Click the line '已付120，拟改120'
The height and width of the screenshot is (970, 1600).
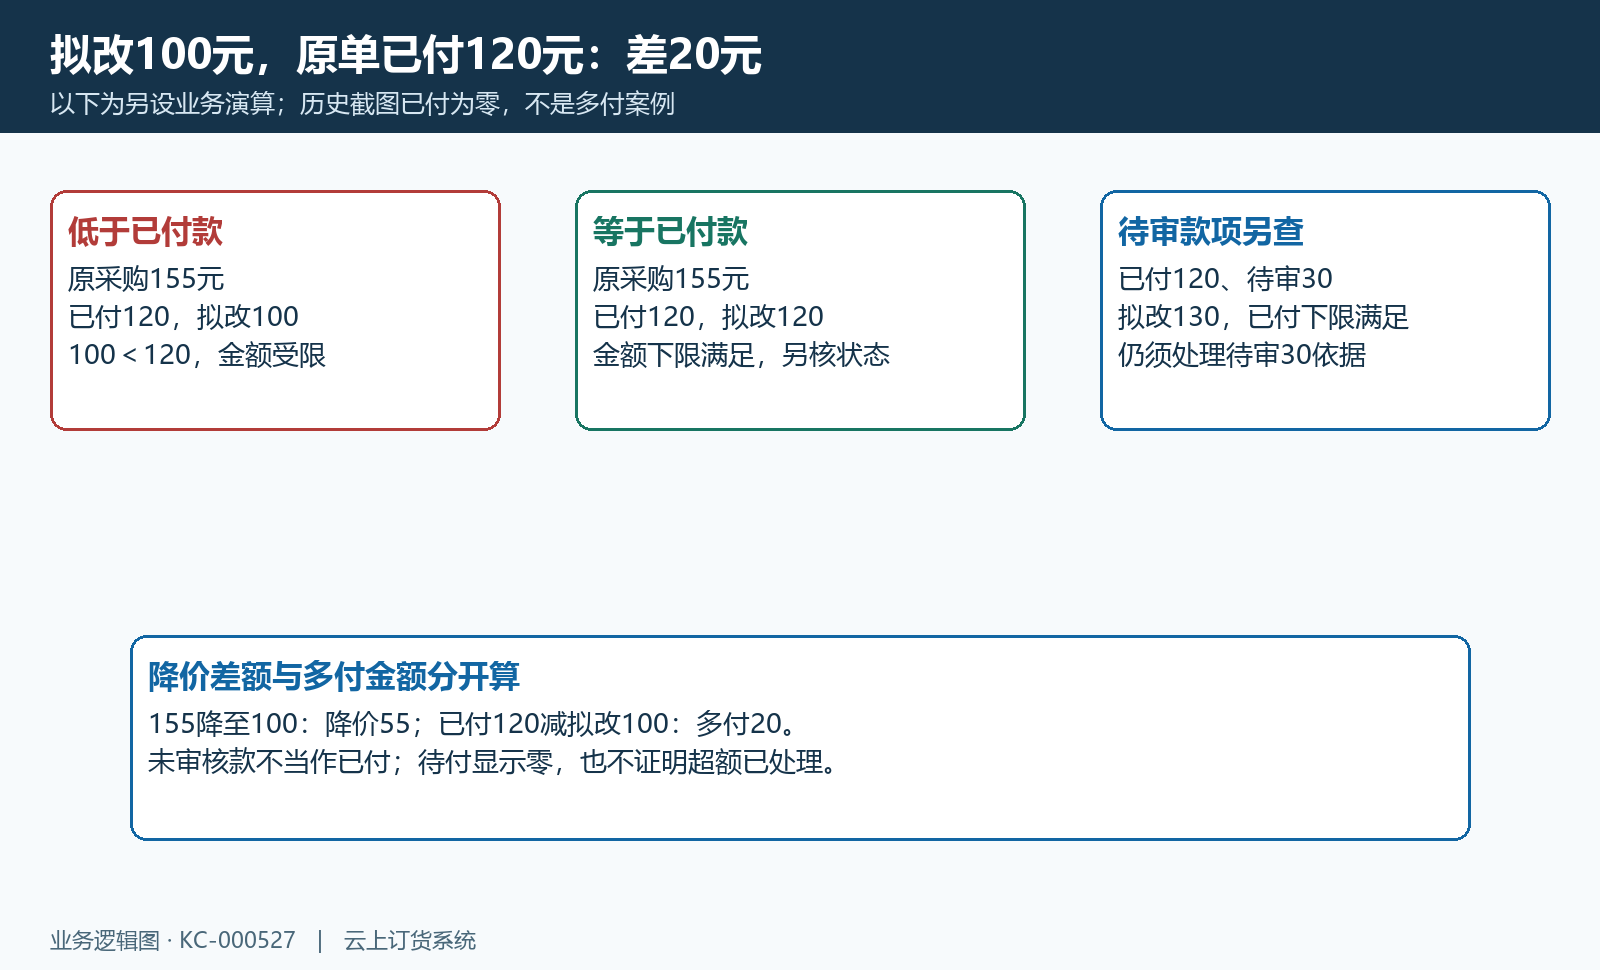(709, 317)
